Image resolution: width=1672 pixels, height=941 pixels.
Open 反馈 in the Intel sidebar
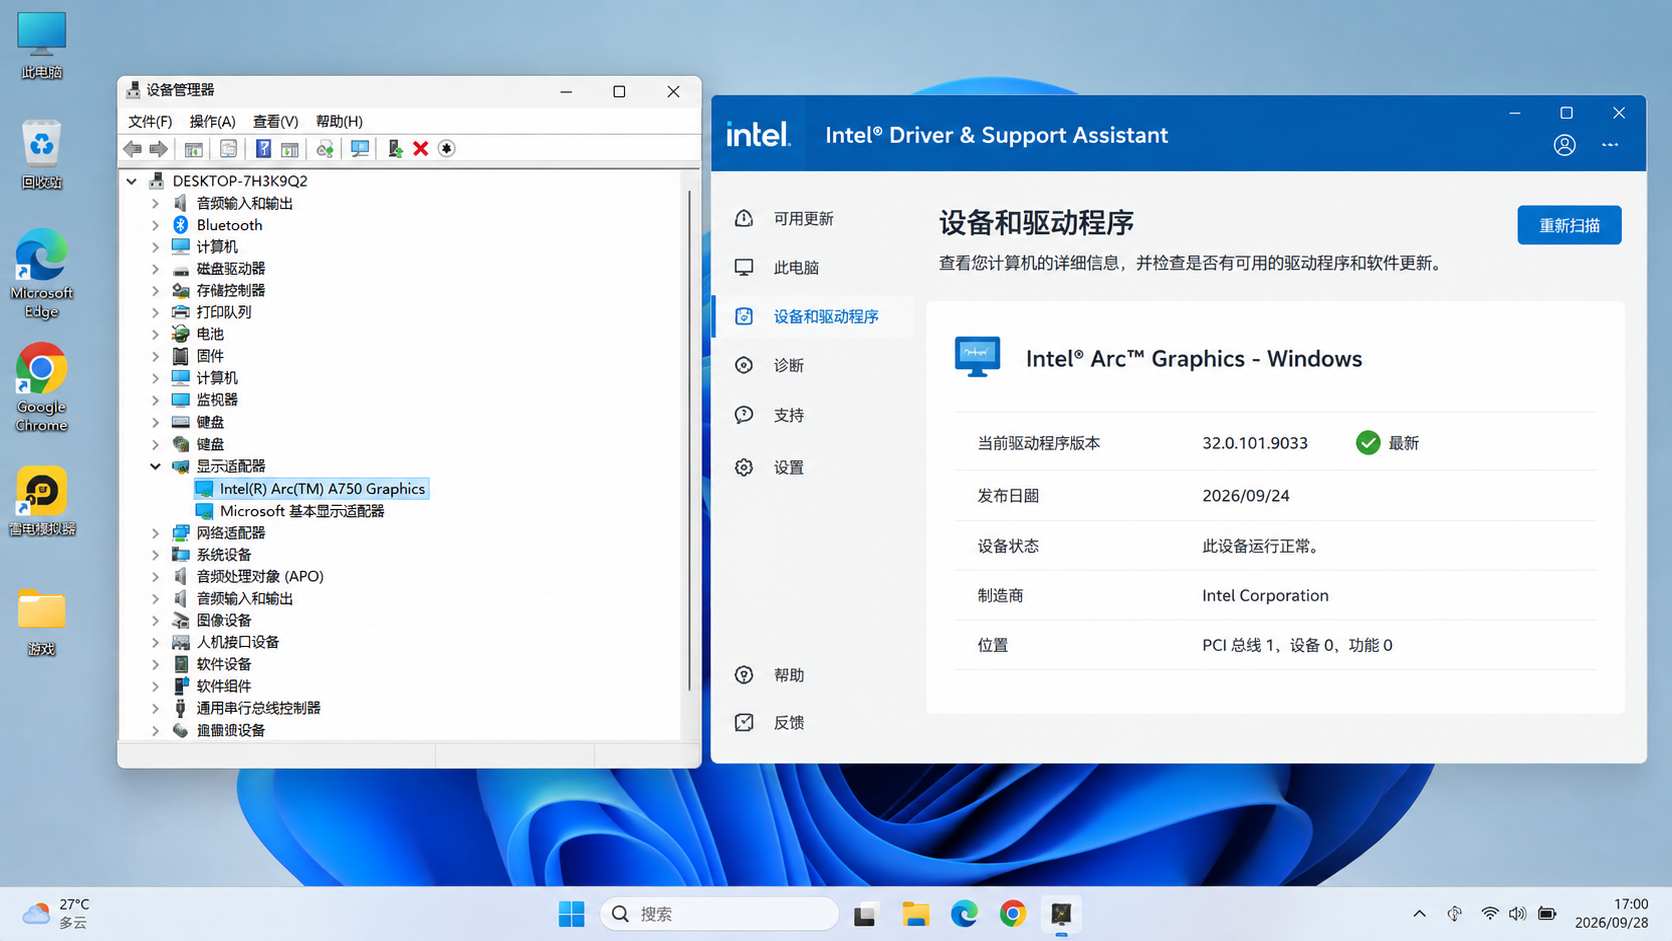pyautogui.click(x=813, y=722)
